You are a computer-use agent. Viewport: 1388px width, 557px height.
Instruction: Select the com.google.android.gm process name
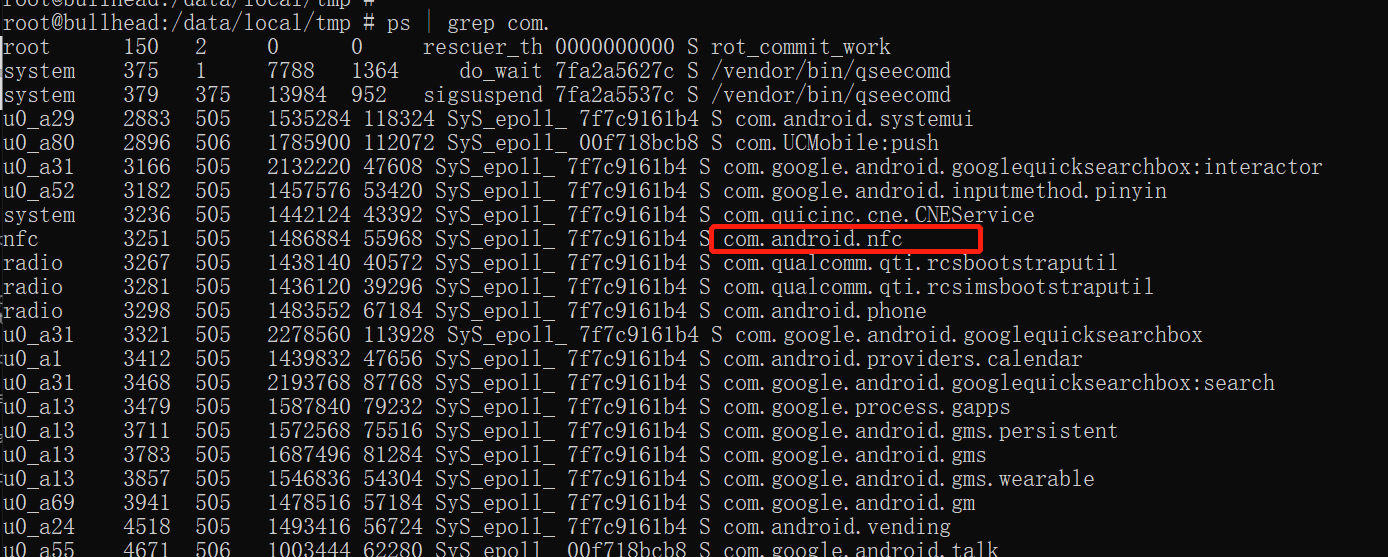click(849, 503)
